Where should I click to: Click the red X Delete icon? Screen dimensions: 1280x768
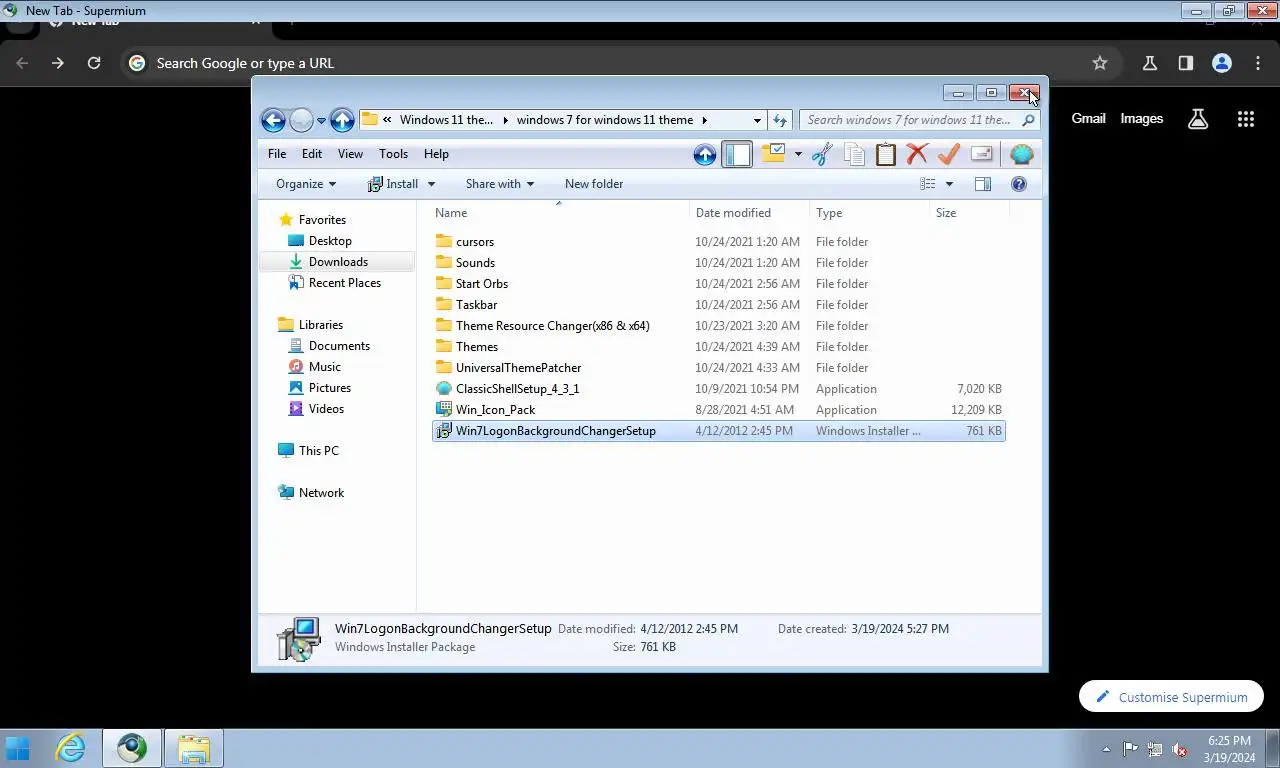(917, 154)
